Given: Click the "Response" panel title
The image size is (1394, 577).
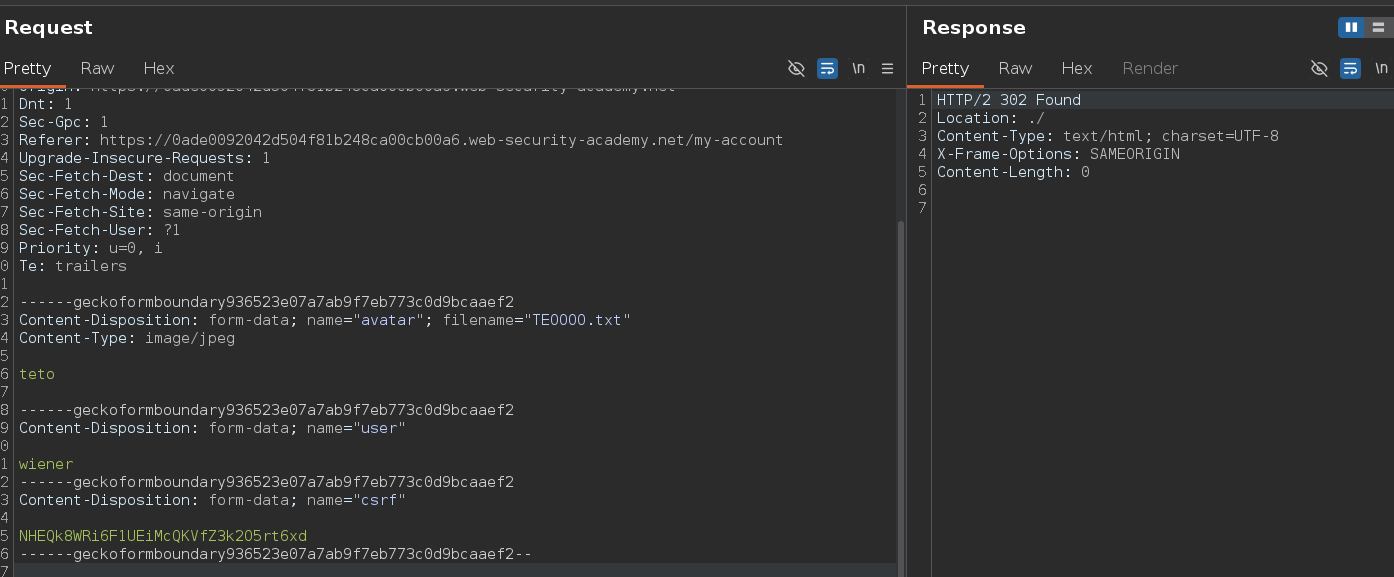Looking at the screenshot, I should (974, 28).
